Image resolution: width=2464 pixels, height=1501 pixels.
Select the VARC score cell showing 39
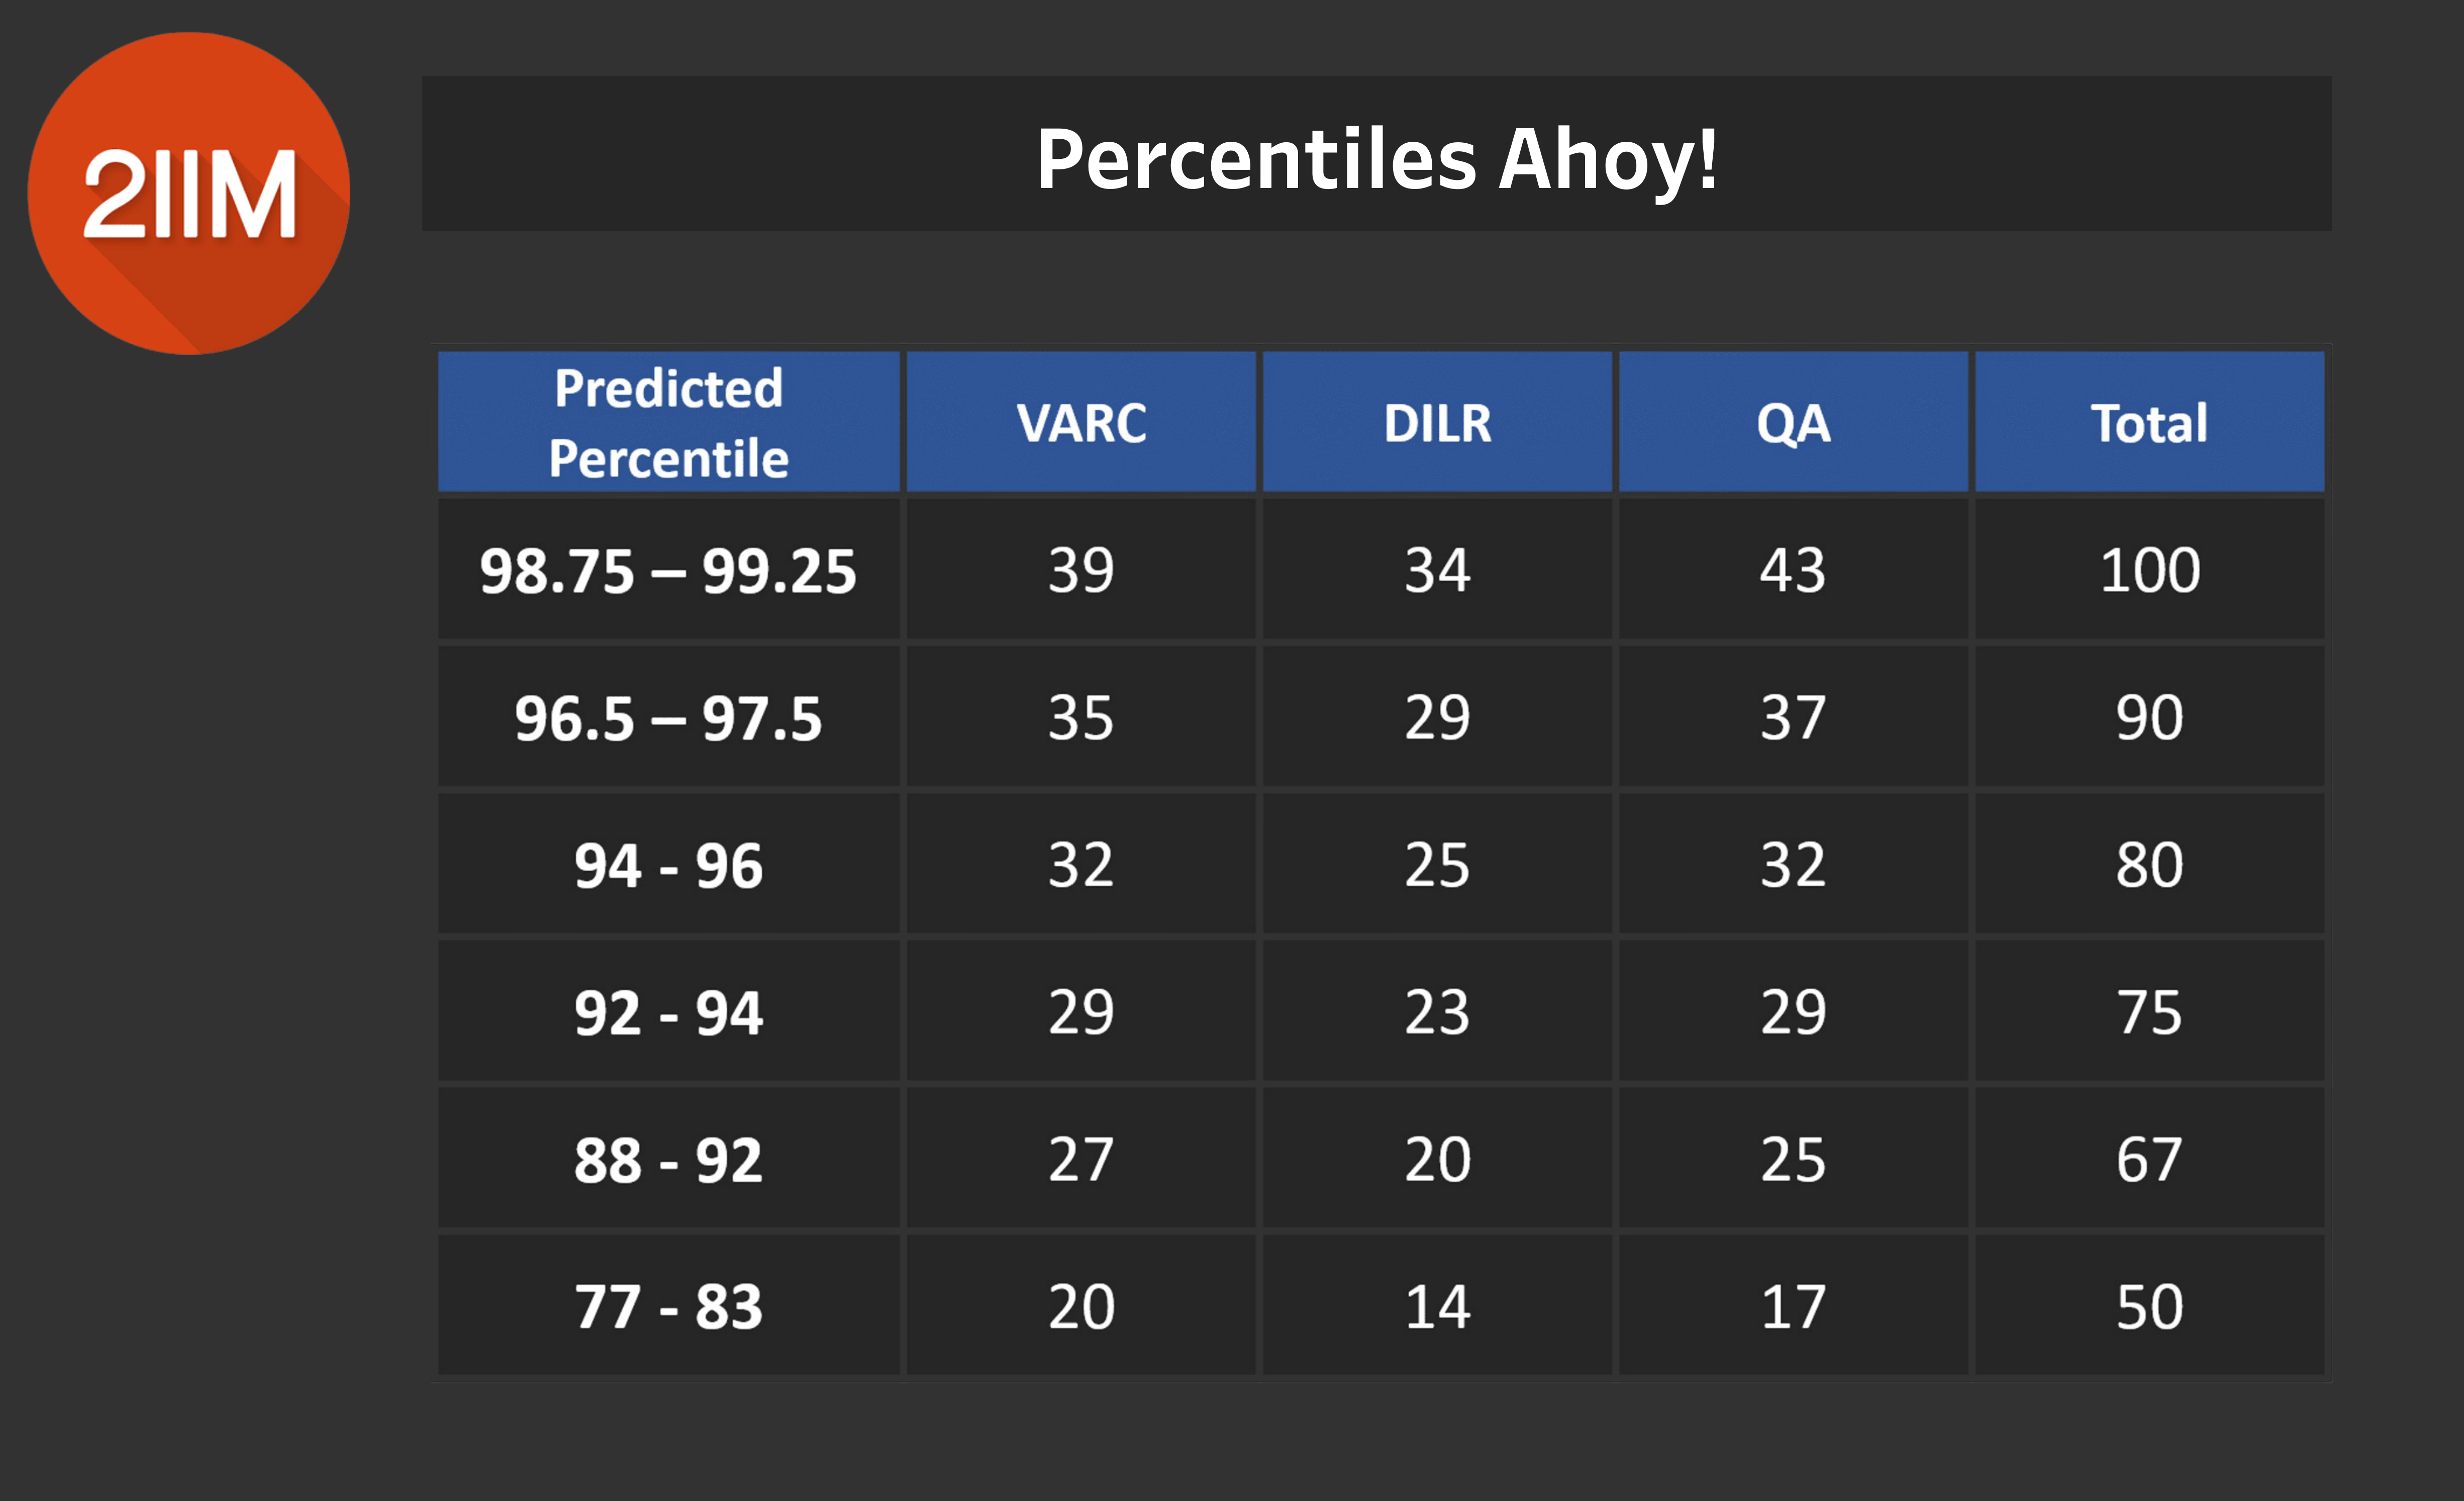(1081, 570)
